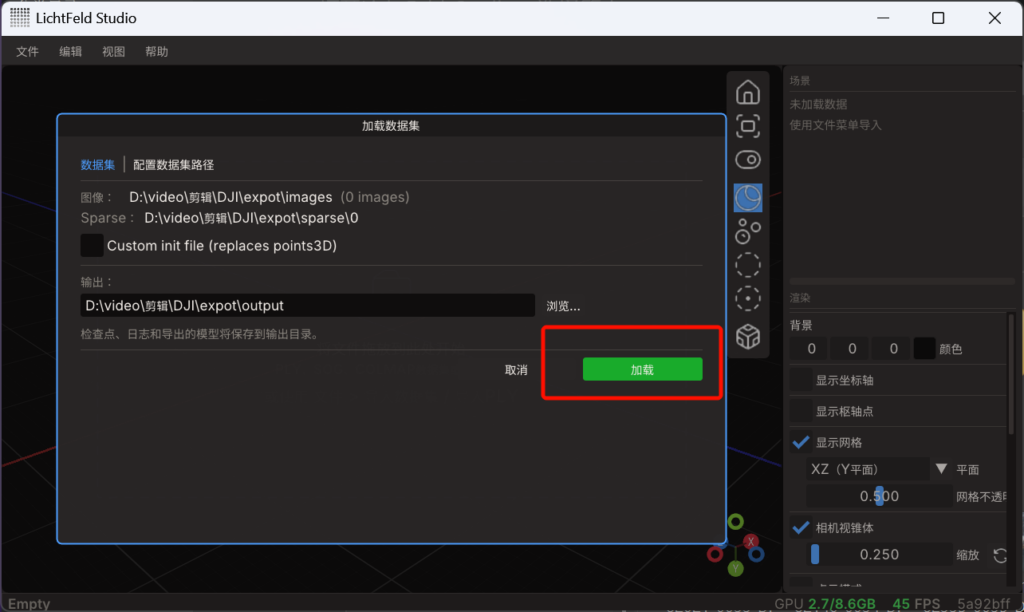Click 浏览... to choose the output folder

[x=563, y=306]
